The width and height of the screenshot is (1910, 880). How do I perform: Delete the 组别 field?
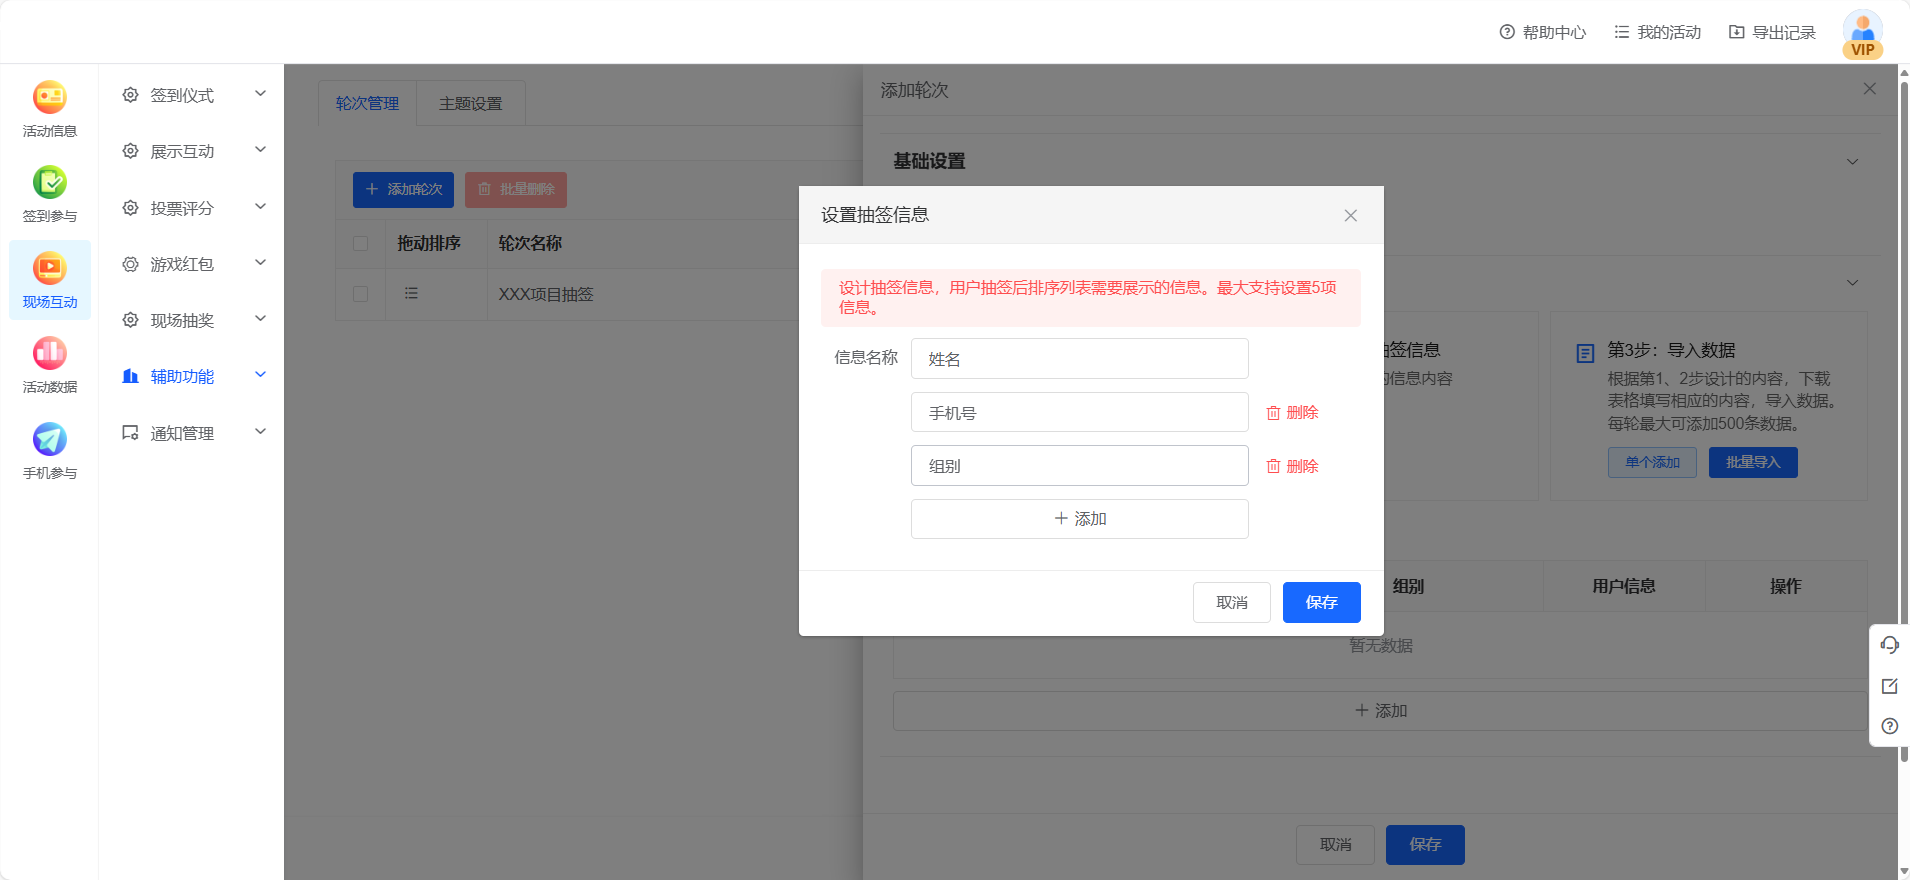1292,466
